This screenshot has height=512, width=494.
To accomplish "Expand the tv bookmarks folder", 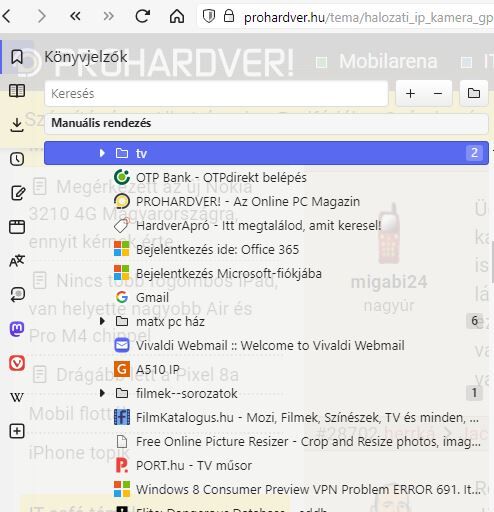I will [x=102, y=153].
